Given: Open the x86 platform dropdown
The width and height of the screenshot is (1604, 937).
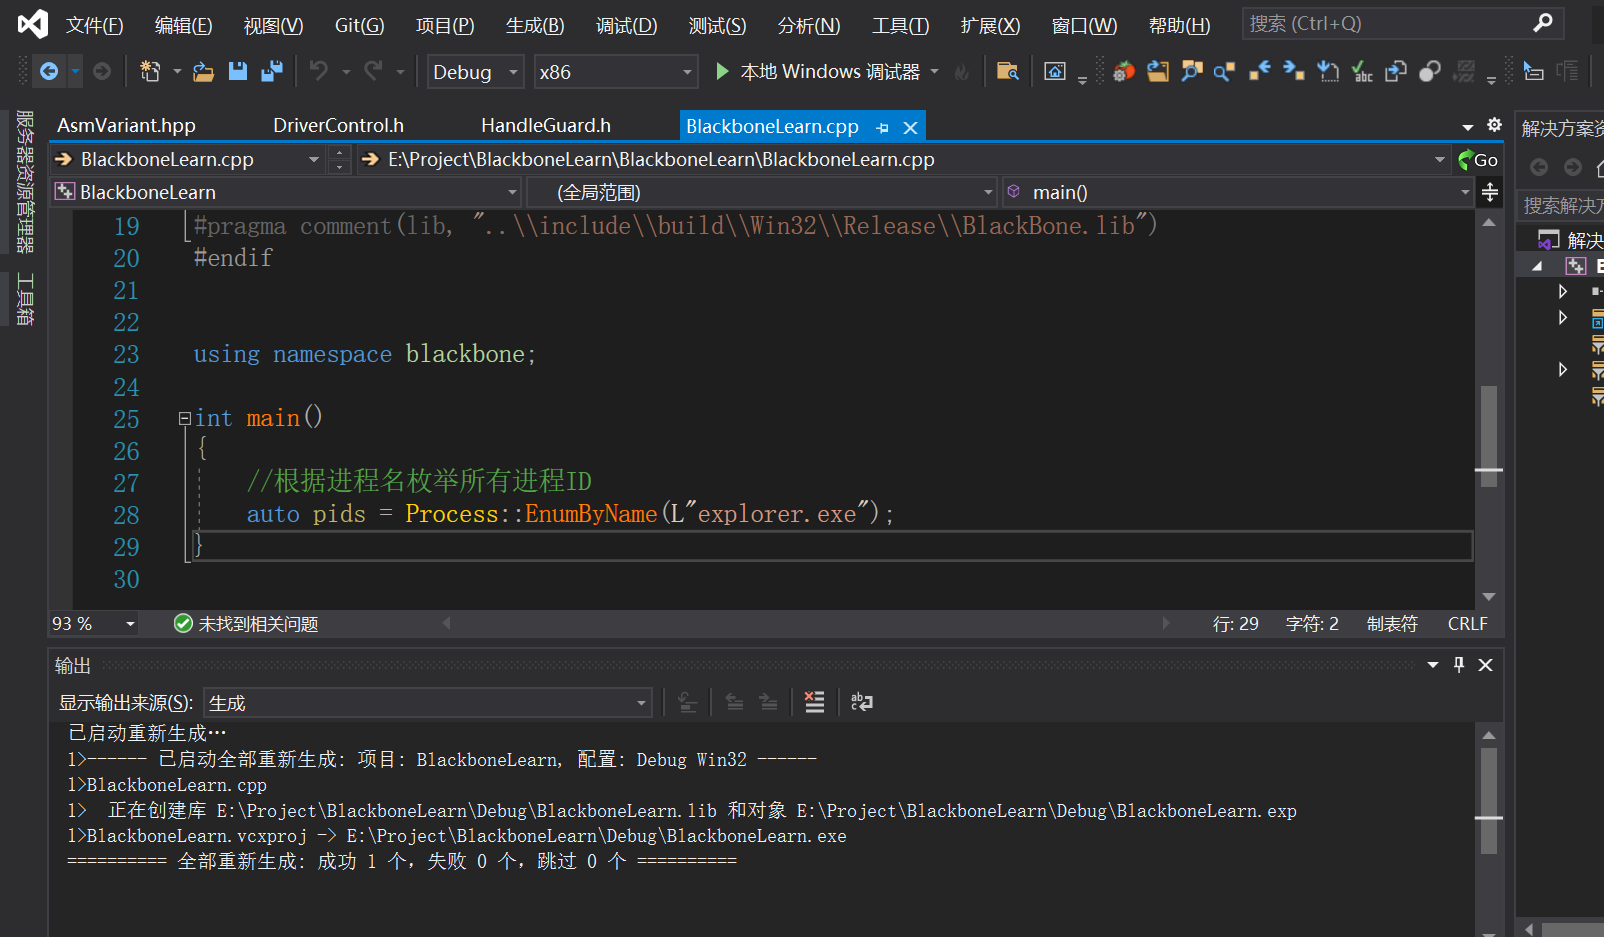Looking at the screenshot, I should click(616, 72).
